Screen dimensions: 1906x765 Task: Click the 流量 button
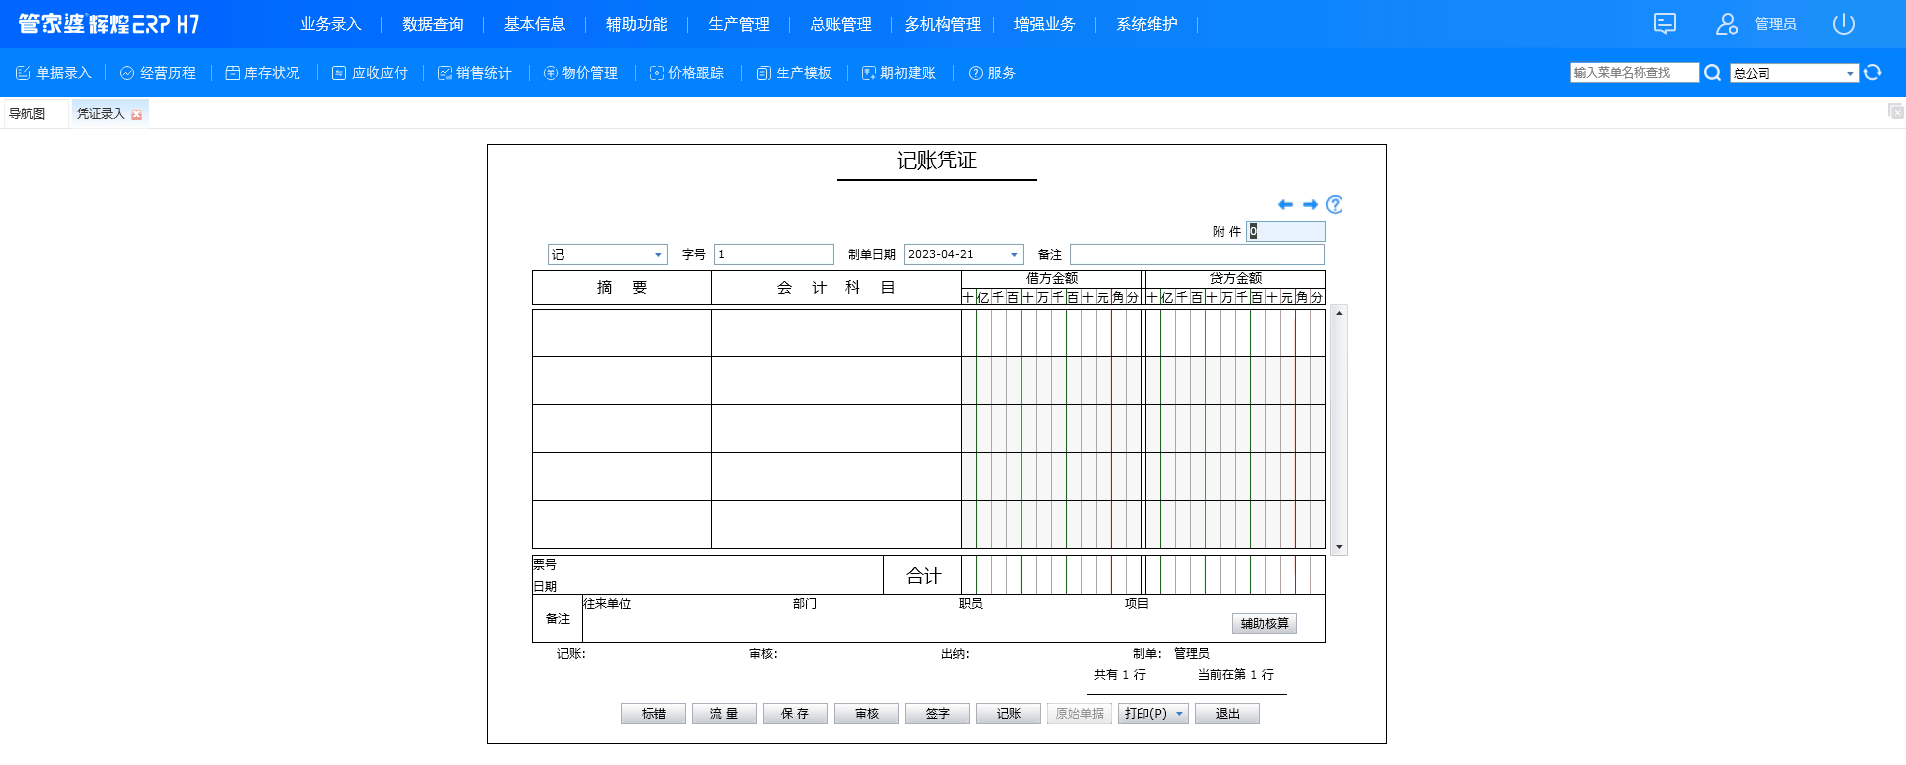[x=724, y=714]
